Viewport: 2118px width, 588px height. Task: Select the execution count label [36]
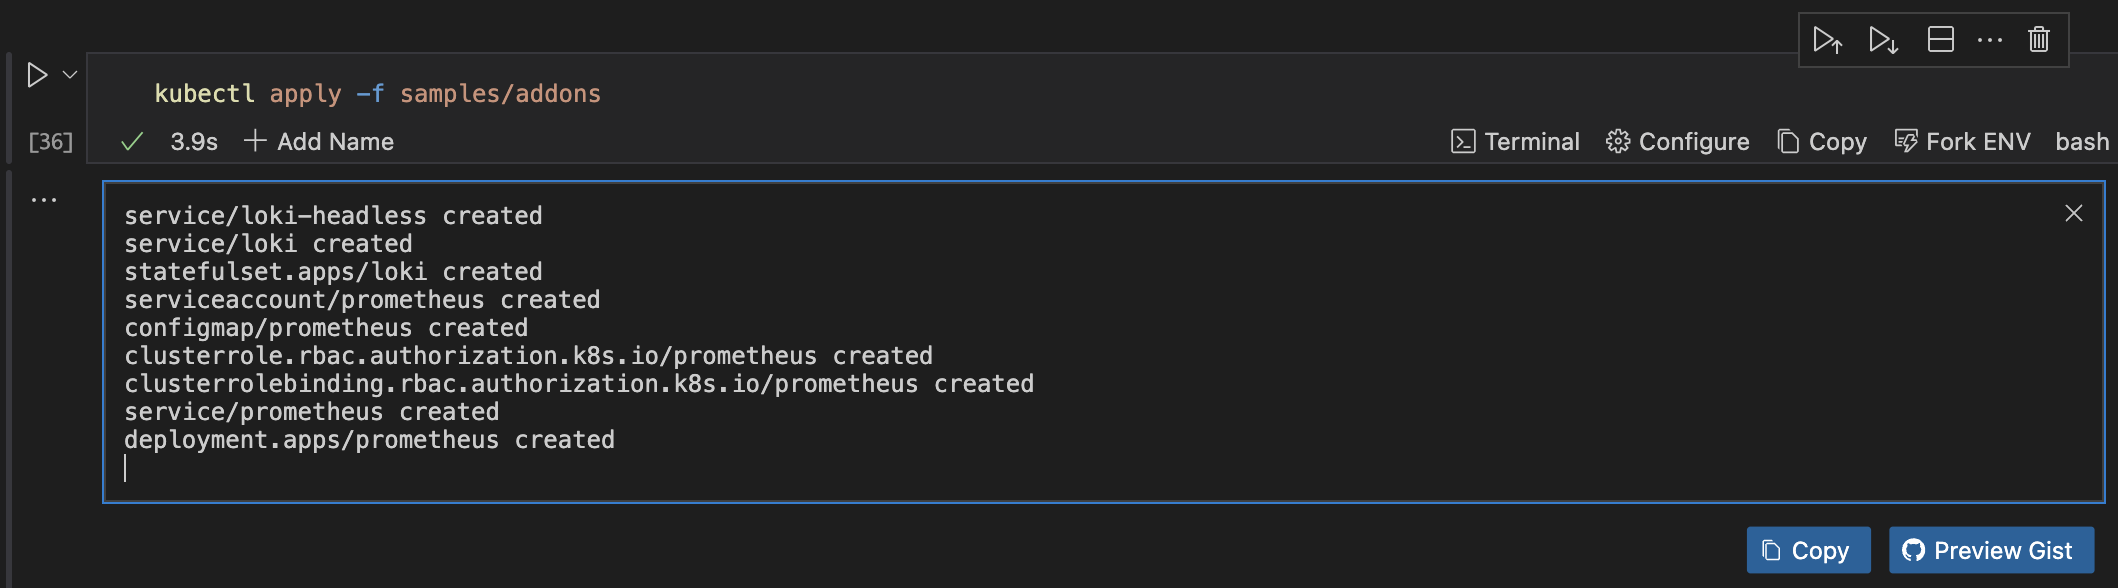50,141
